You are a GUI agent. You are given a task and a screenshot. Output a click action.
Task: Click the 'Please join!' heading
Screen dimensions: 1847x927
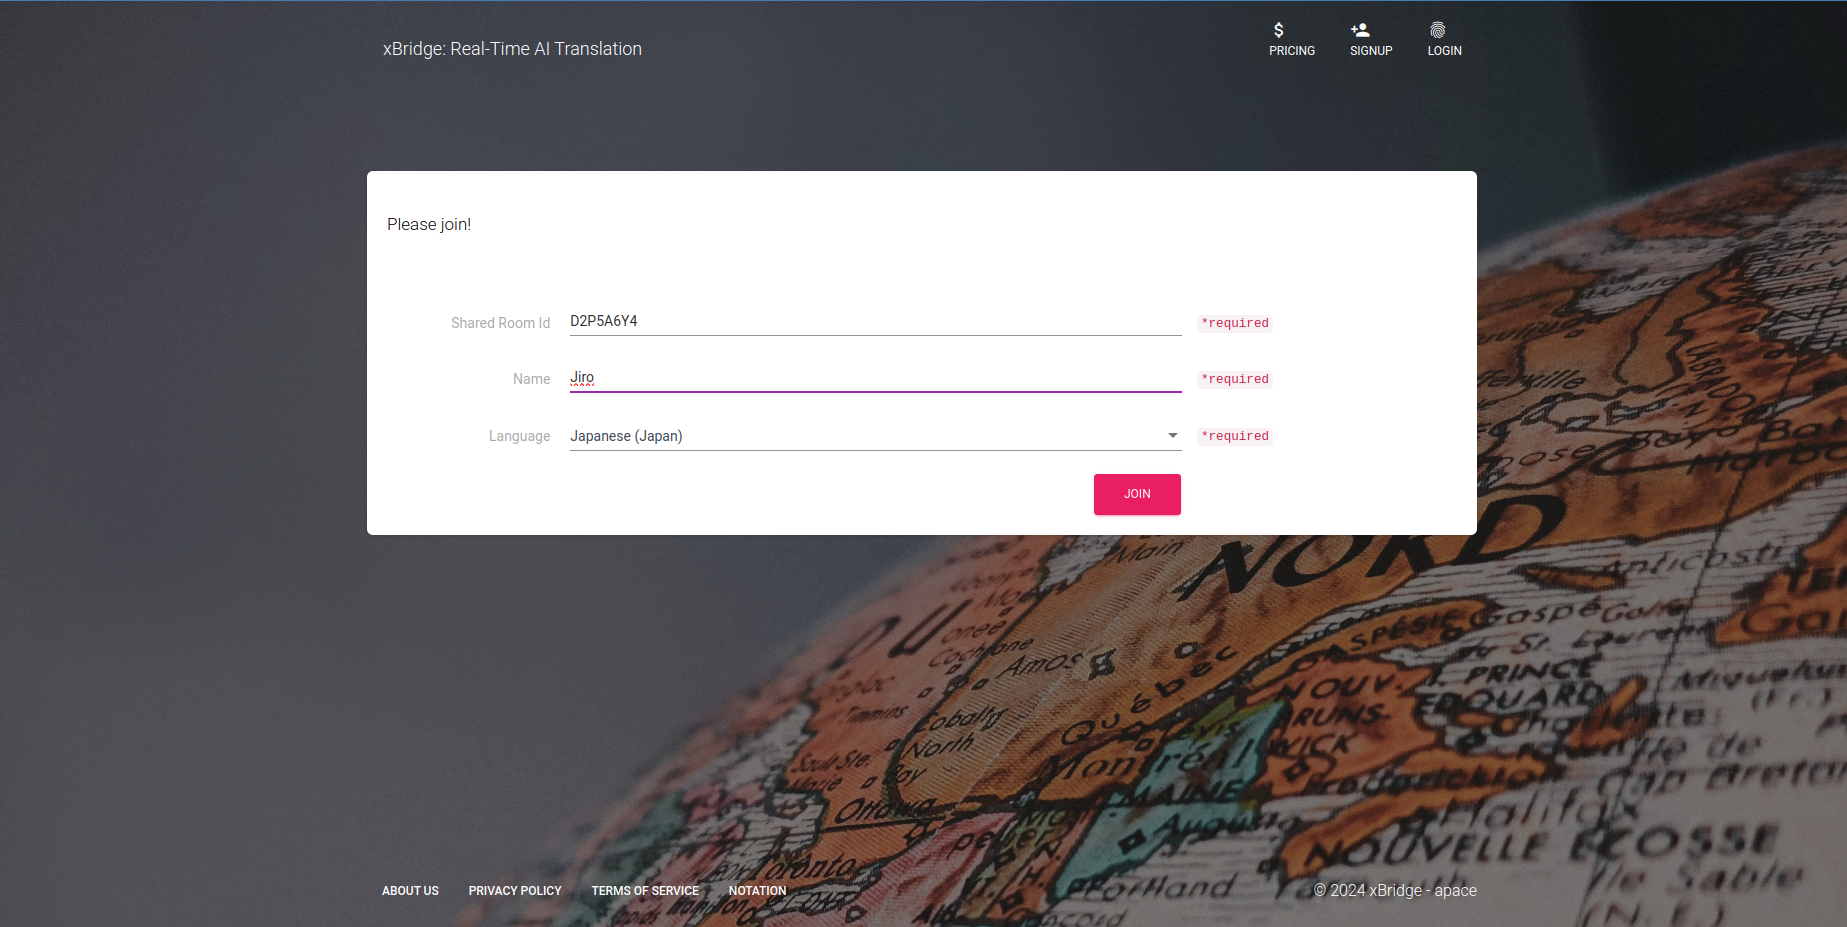click(x=429, y=224)
